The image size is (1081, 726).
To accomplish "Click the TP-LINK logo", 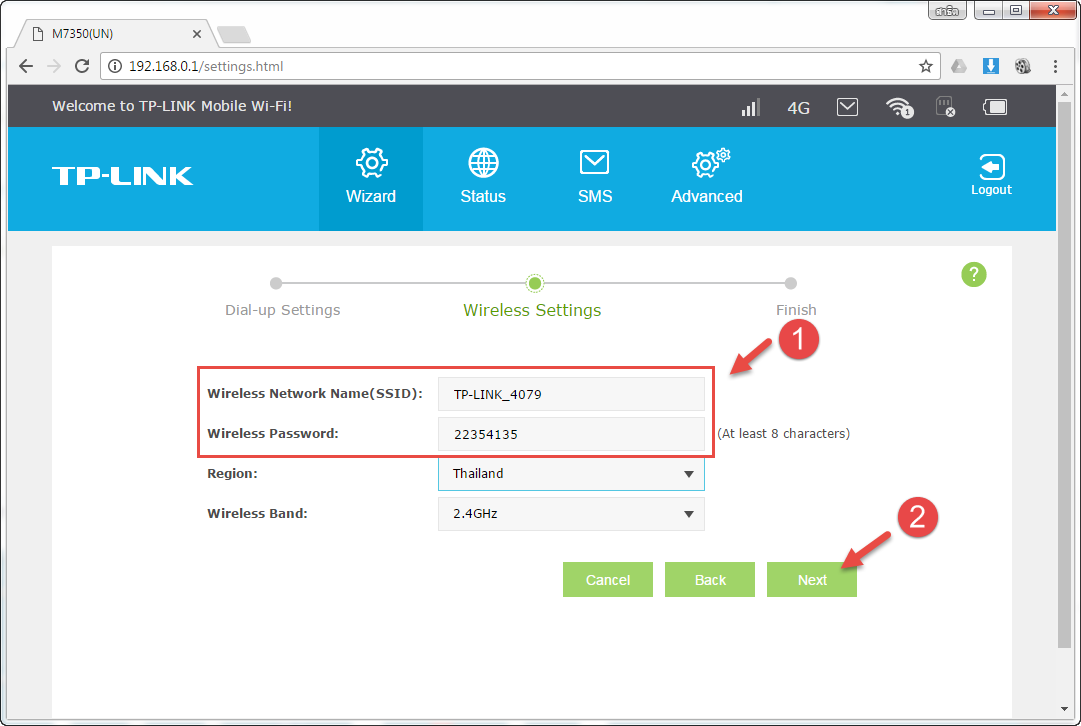I will tap(123, 176).
